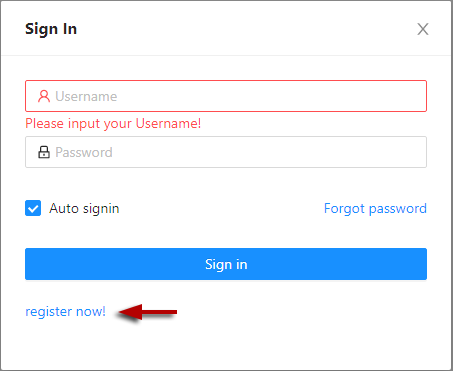Click the user silhouette icon in Username field
Viewport: 453px width, 371px height.
coord(44,96)
